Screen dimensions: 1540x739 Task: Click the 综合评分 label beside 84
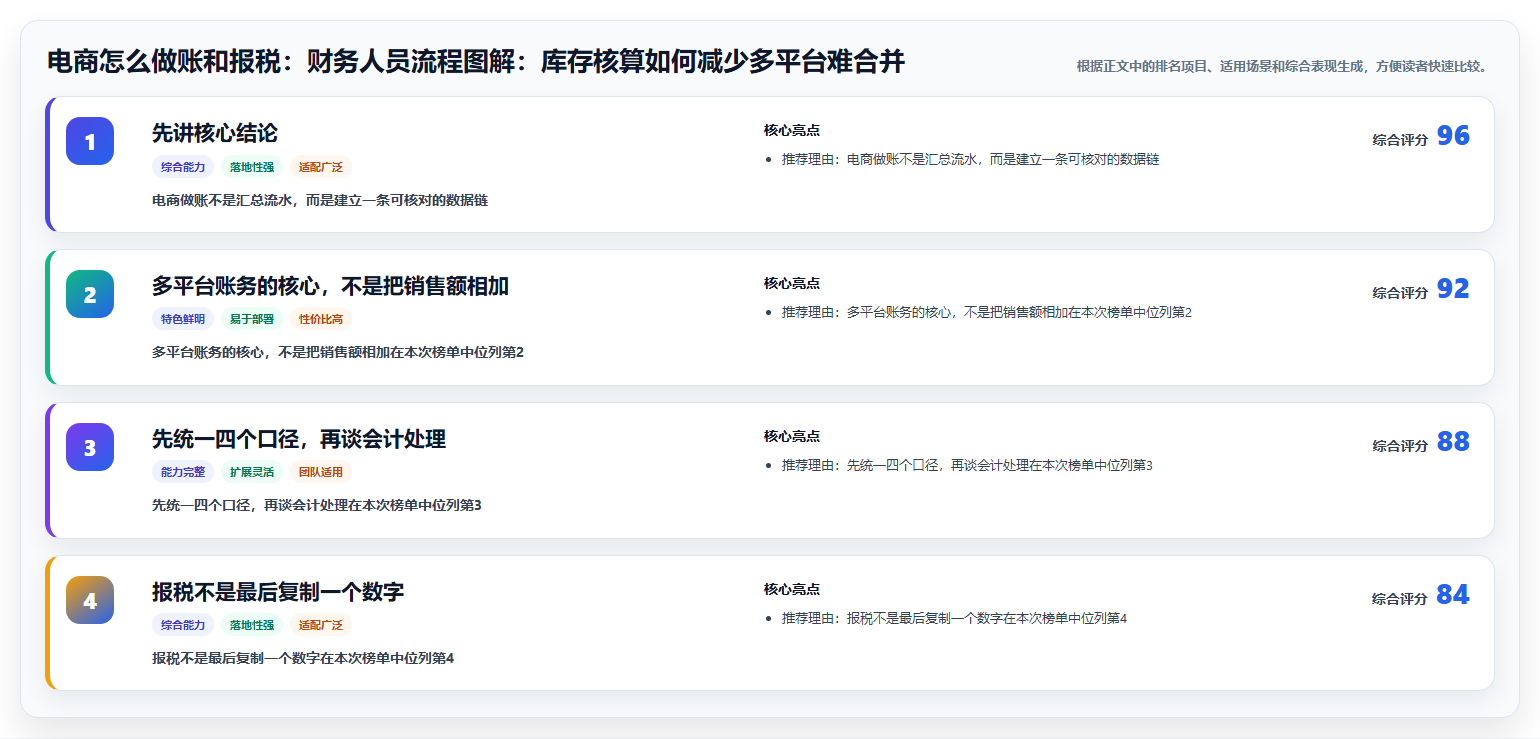1400,599
